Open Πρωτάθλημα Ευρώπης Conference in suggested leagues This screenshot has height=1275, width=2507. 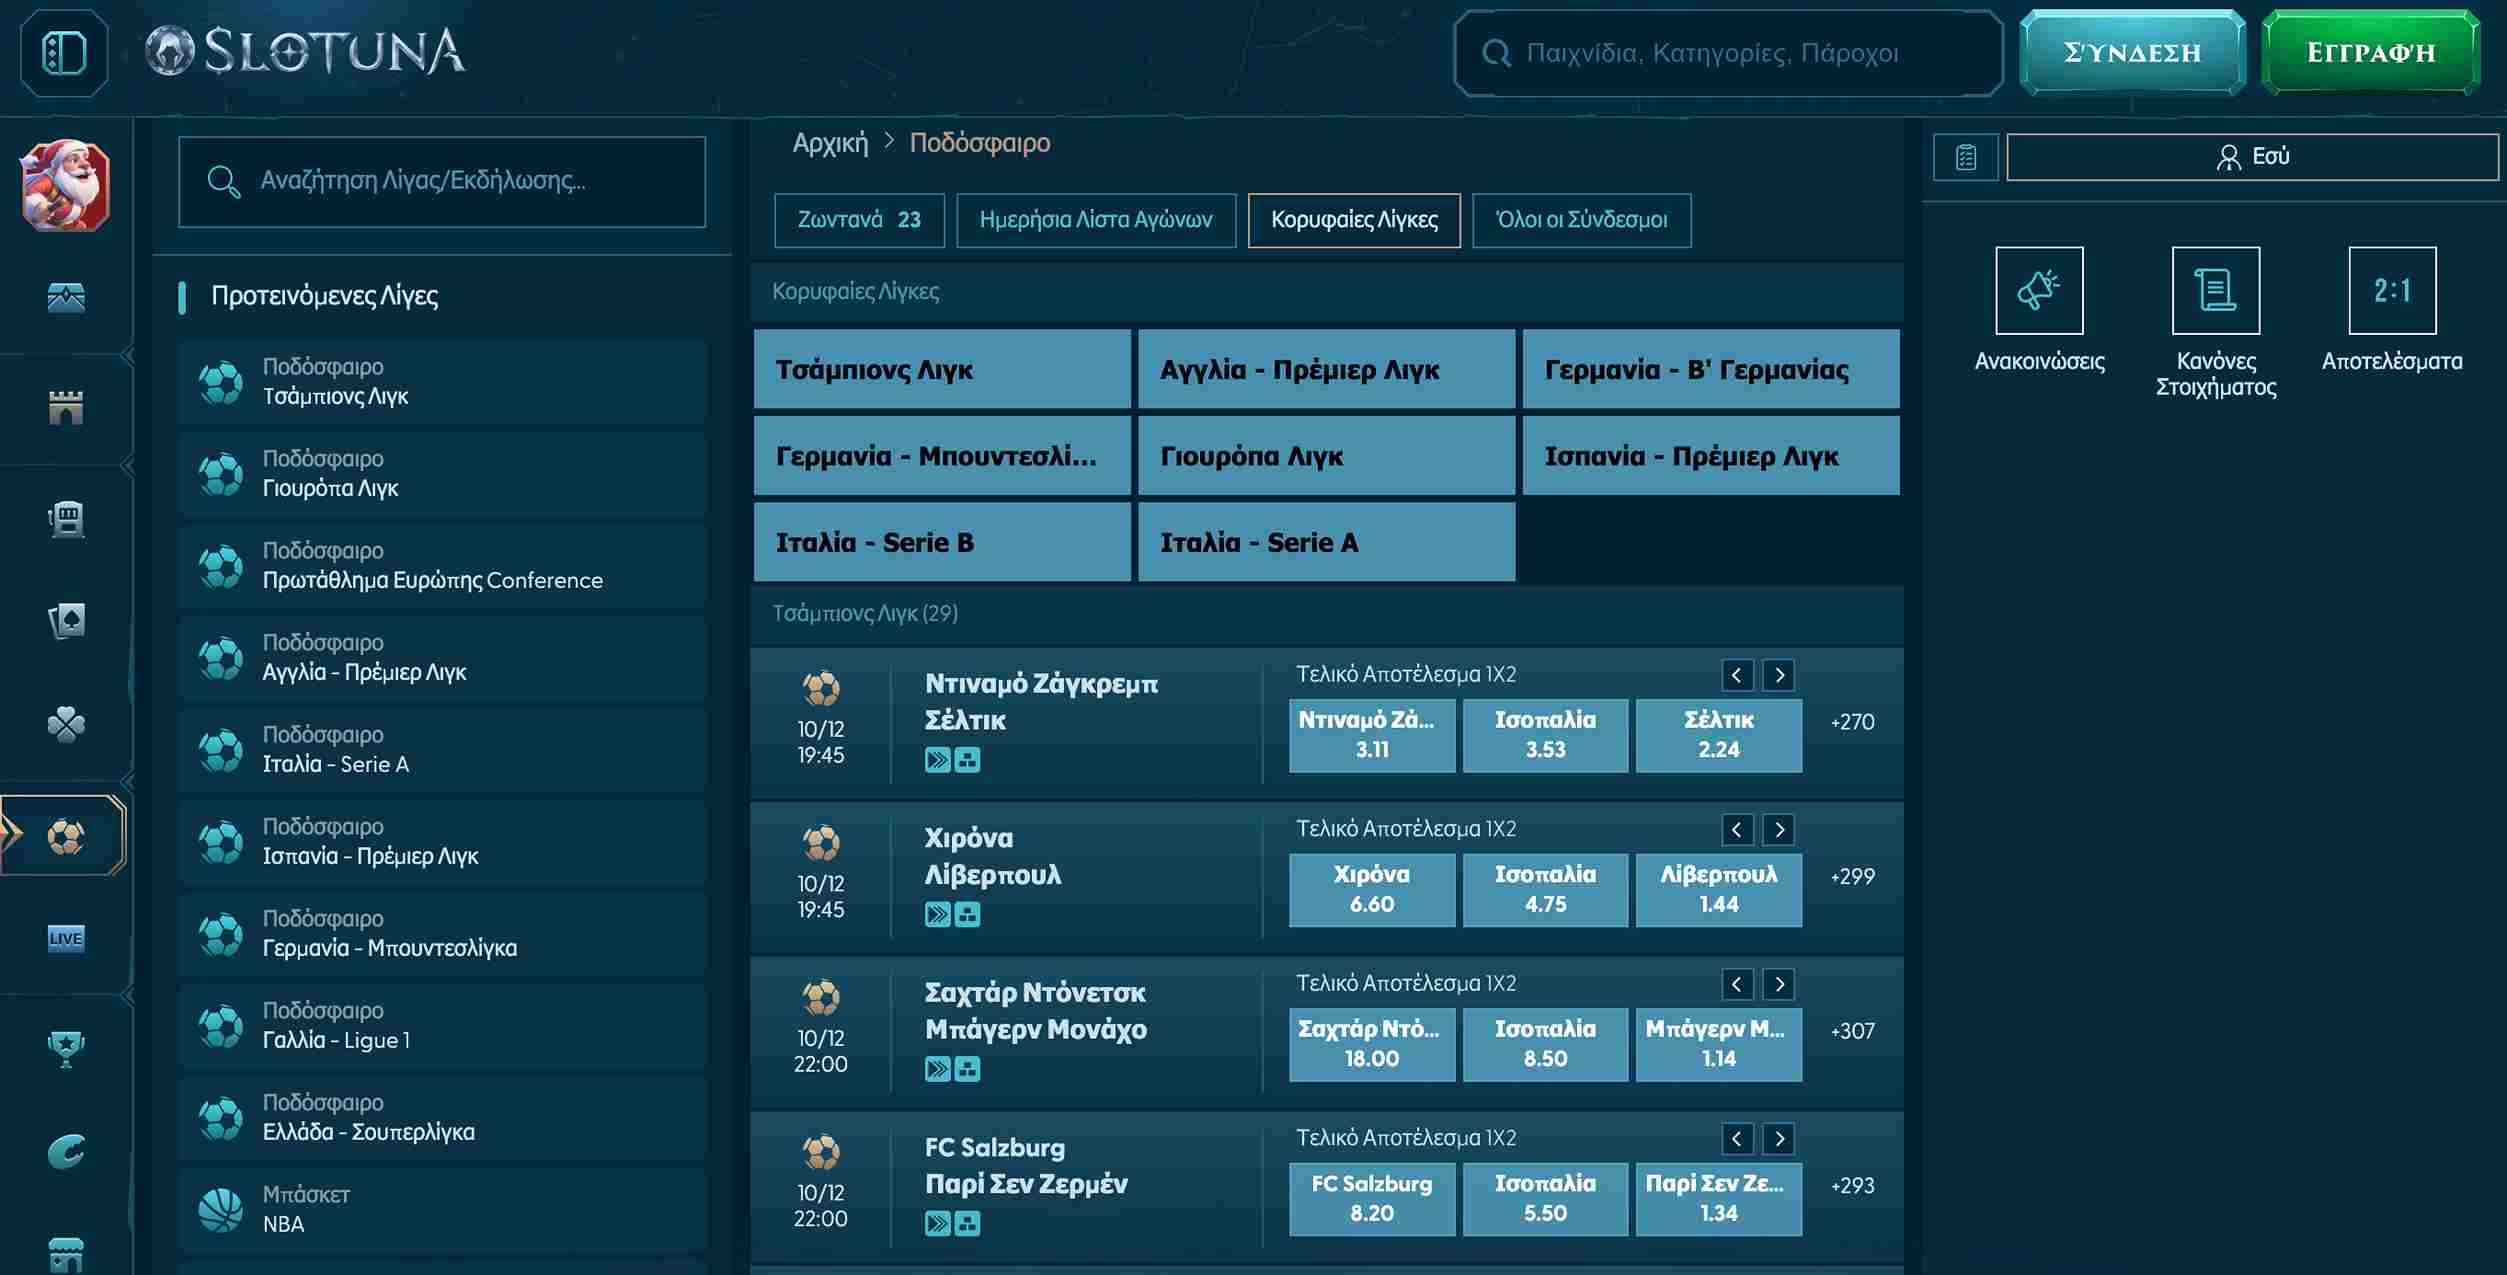(443, 566)
